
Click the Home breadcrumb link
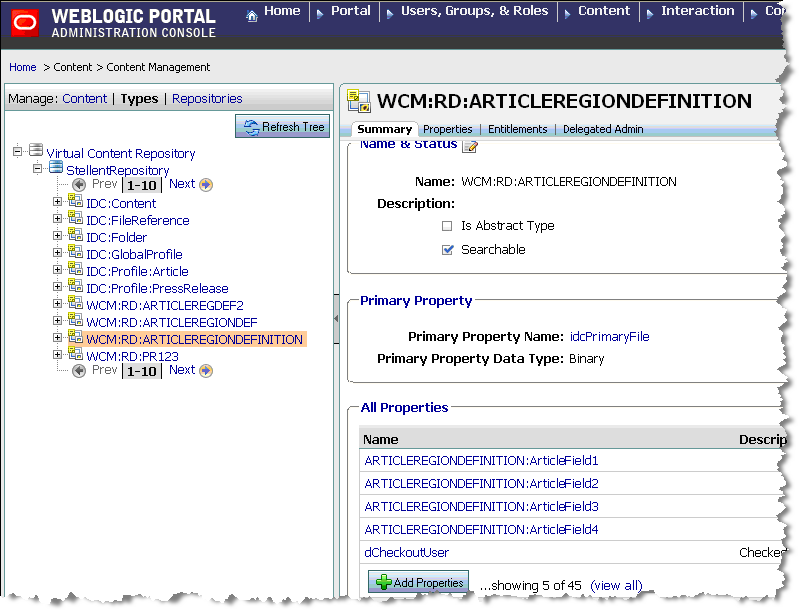pyautogui.click(x=22, y=67)
